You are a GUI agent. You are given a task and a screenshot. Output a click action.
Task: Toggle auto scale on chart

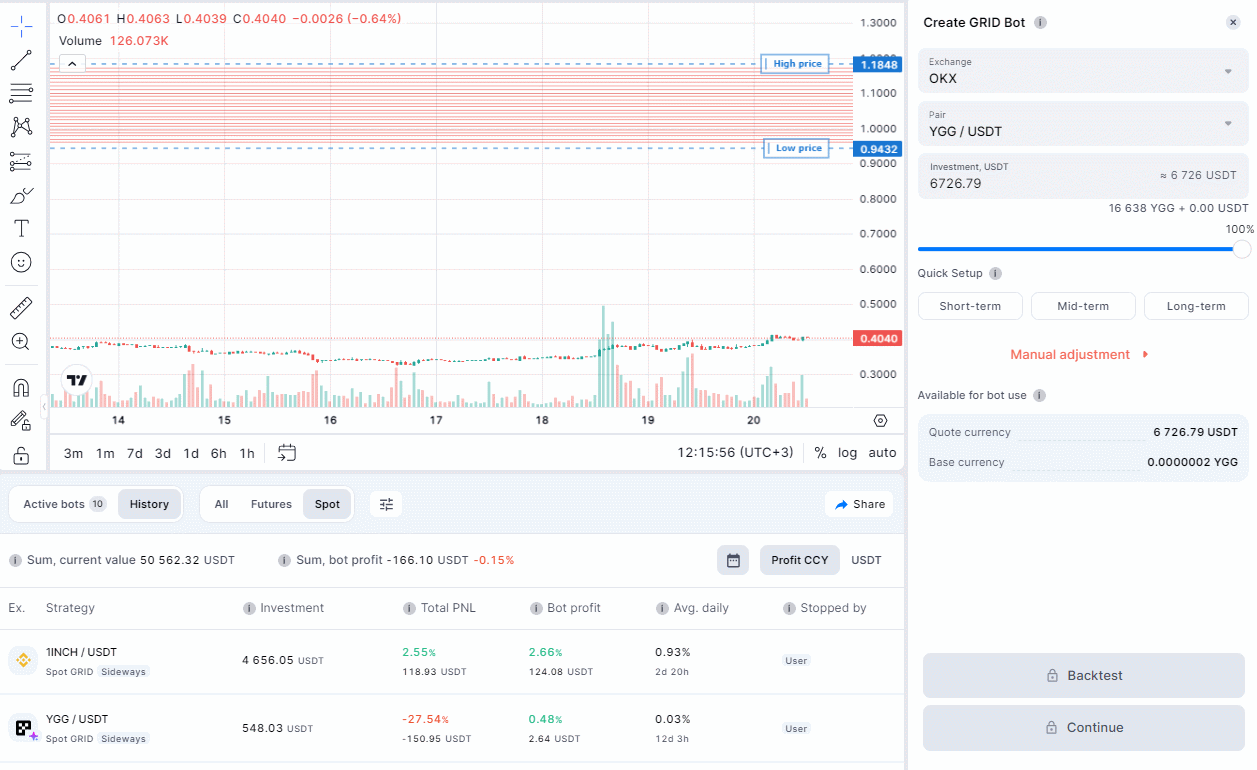882,453
